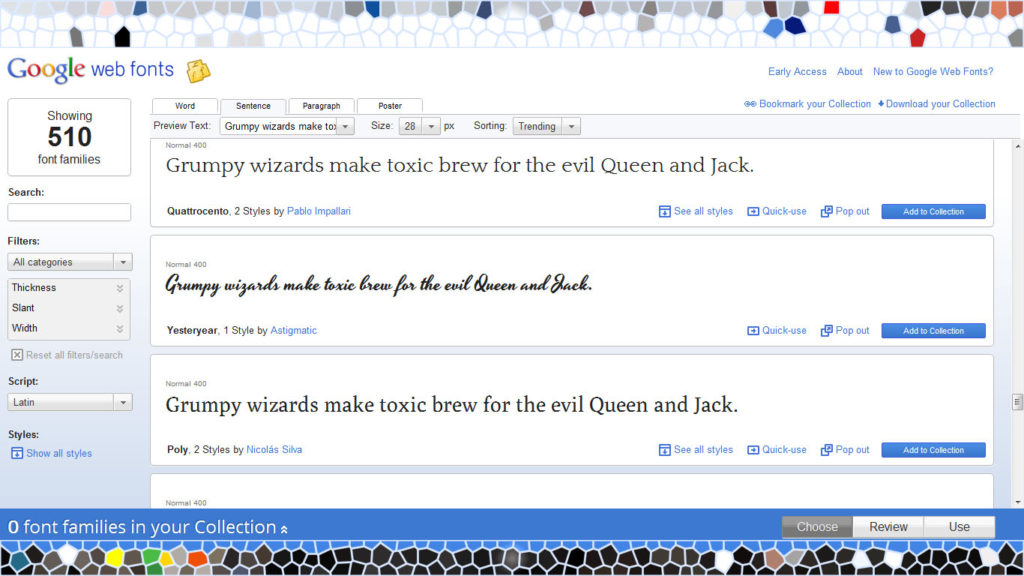Click Quick-use icon for Quattrocento font
Image resolution: width=1024 pixels, height=576 pixels.
tap(753, 212)
